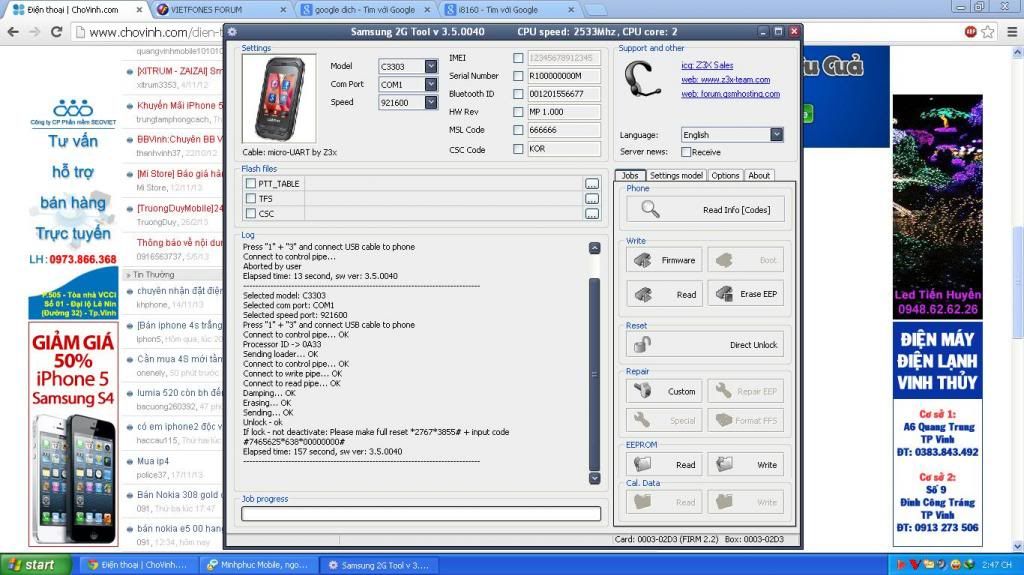Click Read Info [Codes] magnifier button
Image resolution: width=1024 pixels, height=575 pixels.
tap(705, 209)
